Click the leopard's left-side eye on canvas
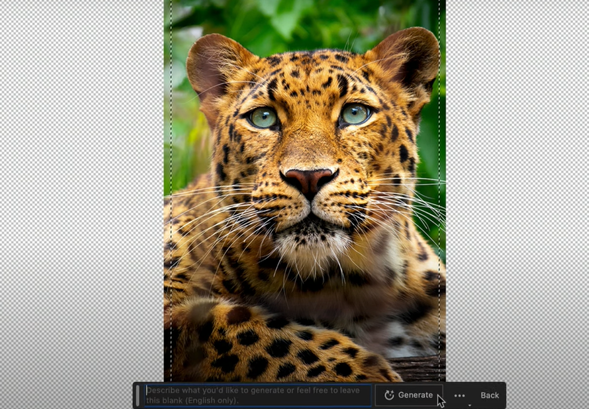The height and width of the screenshot is (409, 589). (263, 118)
